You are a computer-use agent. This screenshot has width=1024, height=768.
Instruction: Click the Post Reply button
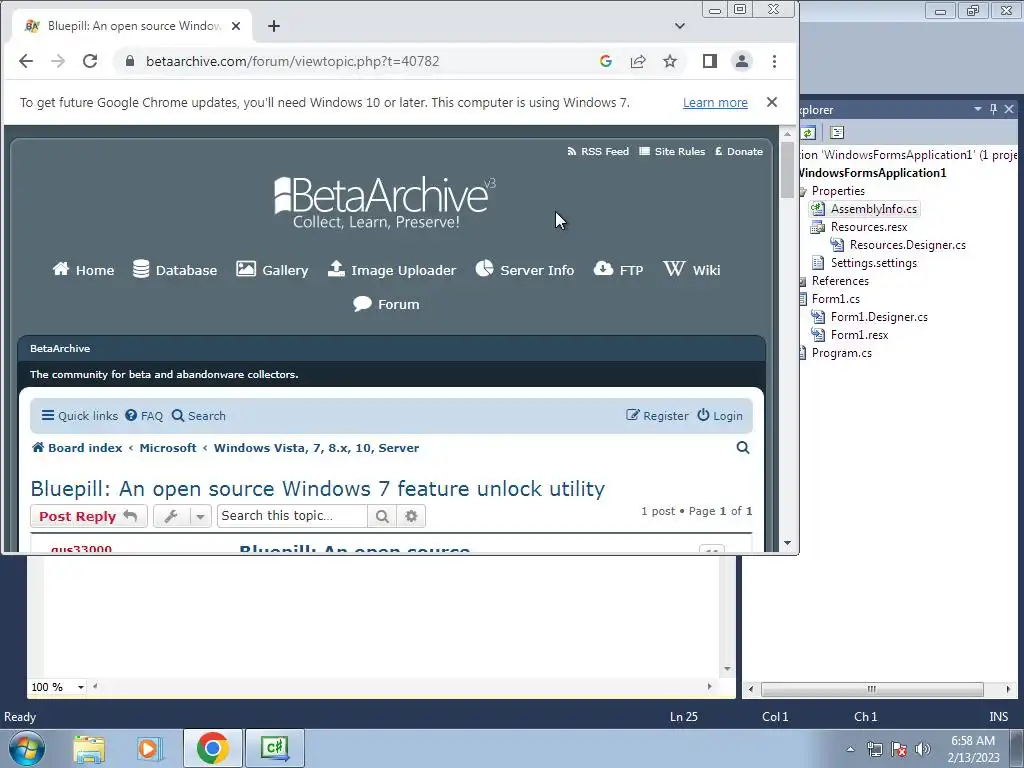click(x=89, y=516)
